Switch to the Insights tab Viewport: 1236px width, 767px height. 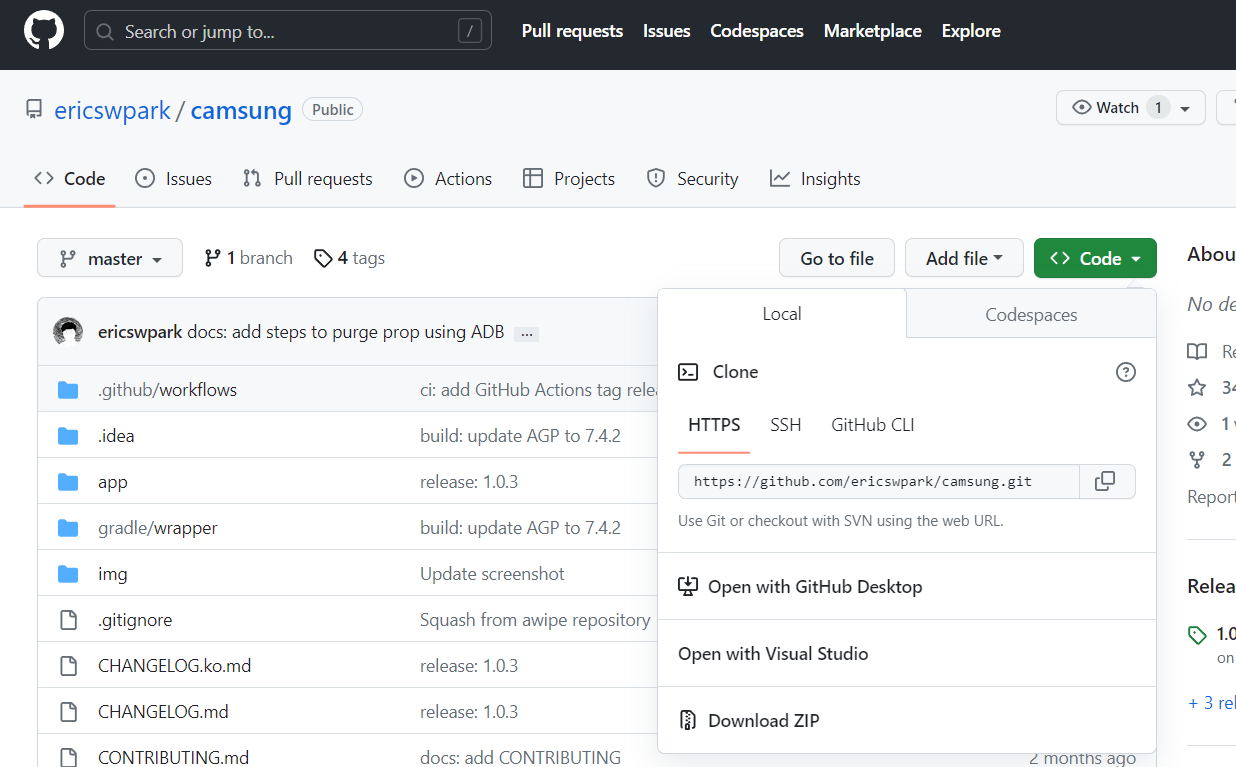815,179
